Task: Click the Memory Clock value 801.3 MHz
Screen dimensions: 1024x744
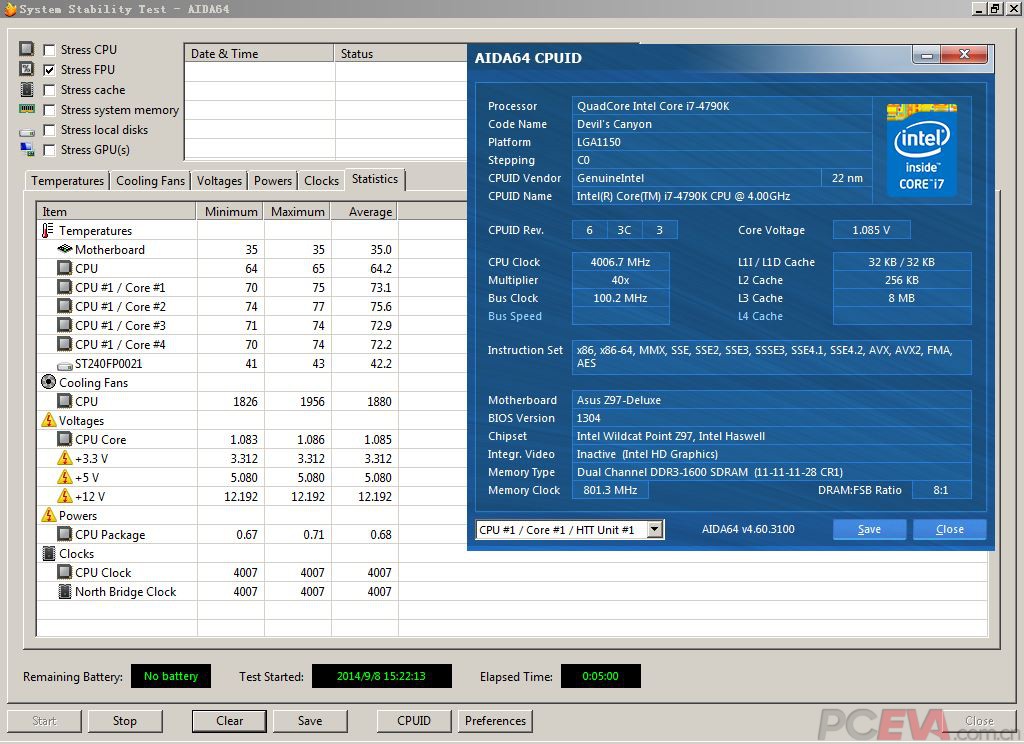Action: point(610,490)
